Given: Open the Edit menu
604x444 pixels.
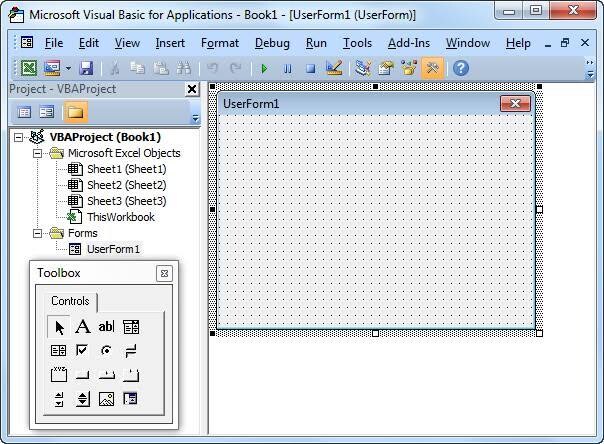Looking at the screenshot, I should 89,43.
